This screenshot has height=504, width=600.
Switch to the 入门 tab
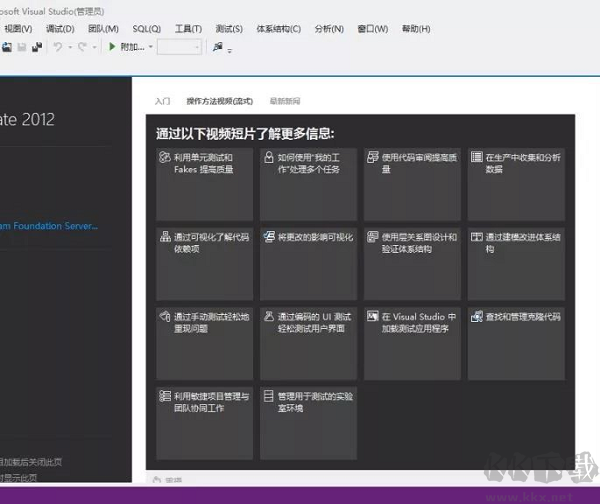(x=163, y=101)
